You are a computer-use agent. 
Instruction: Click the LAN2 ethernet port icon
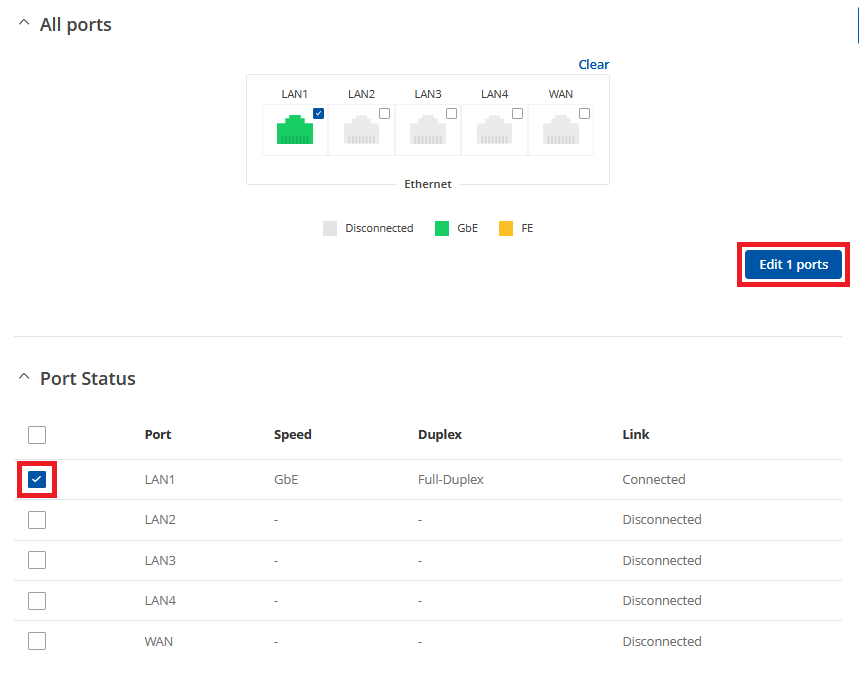click(x=361, y=131)
